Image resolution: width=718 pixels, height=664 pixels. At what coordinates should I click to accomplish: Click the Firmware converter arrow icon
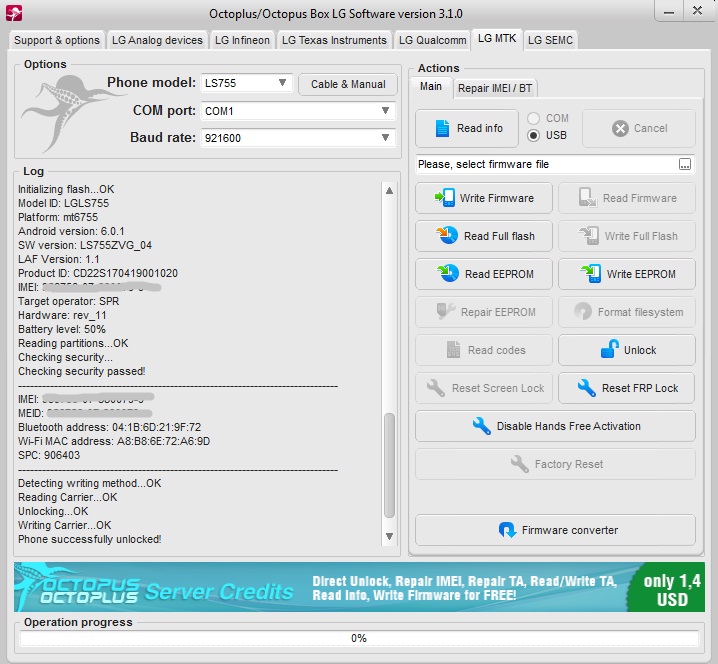pos(507,530)
